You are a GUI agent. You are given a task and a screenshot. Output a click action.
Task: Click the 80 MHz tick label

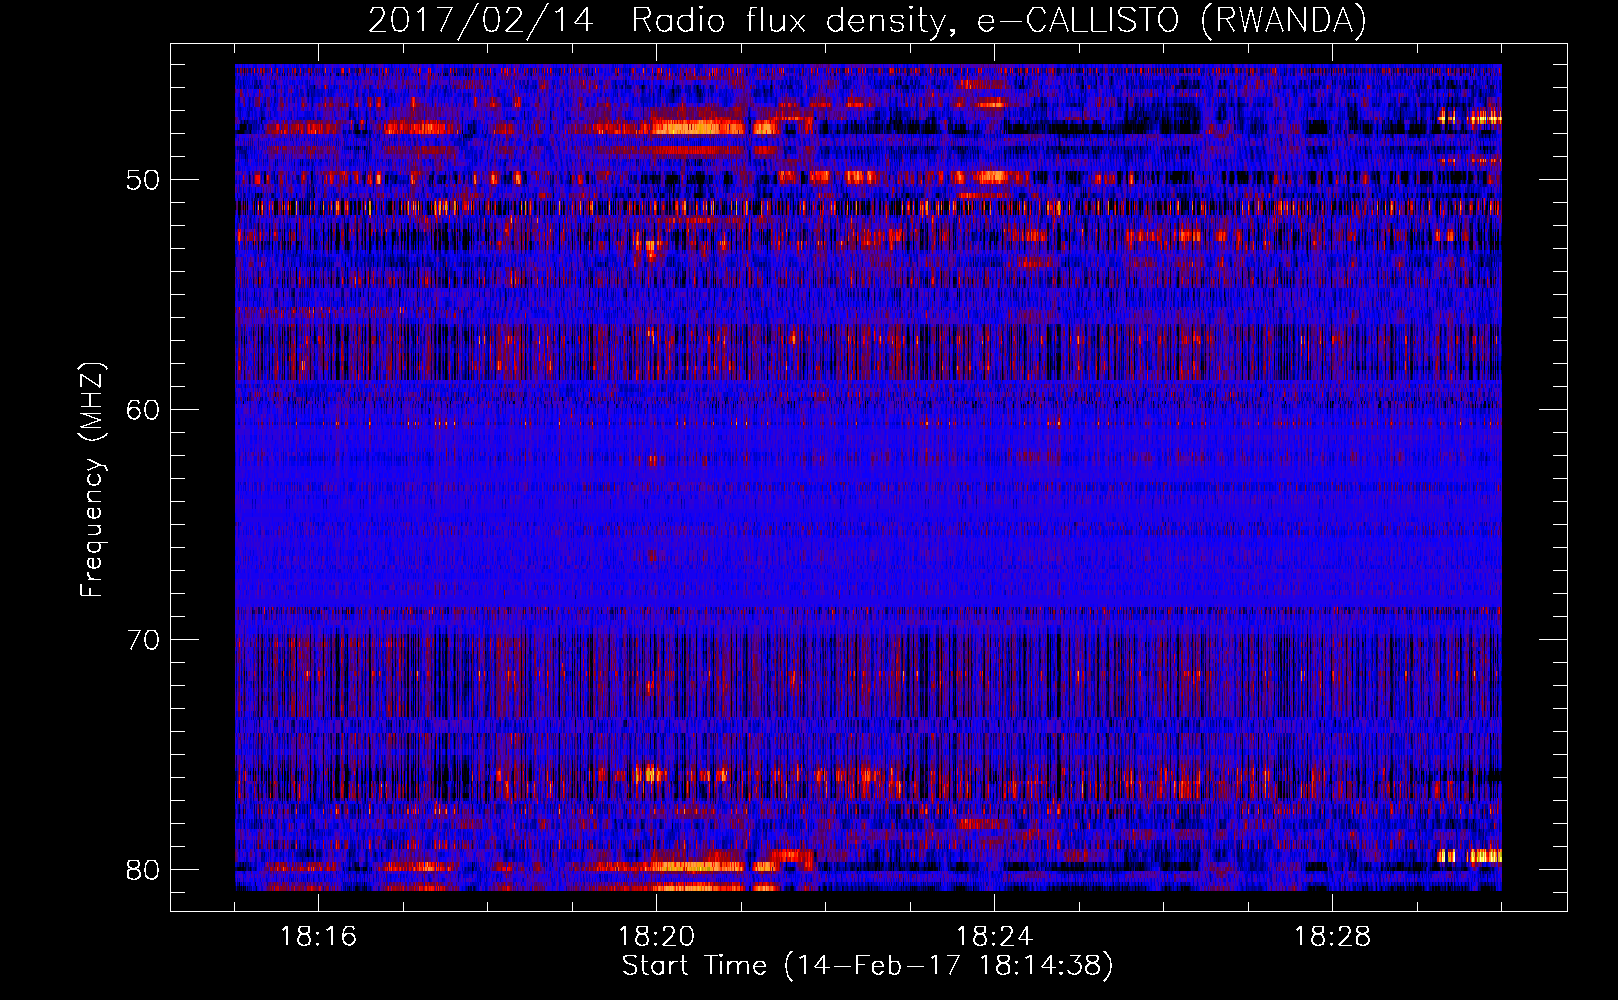(143, 870)
